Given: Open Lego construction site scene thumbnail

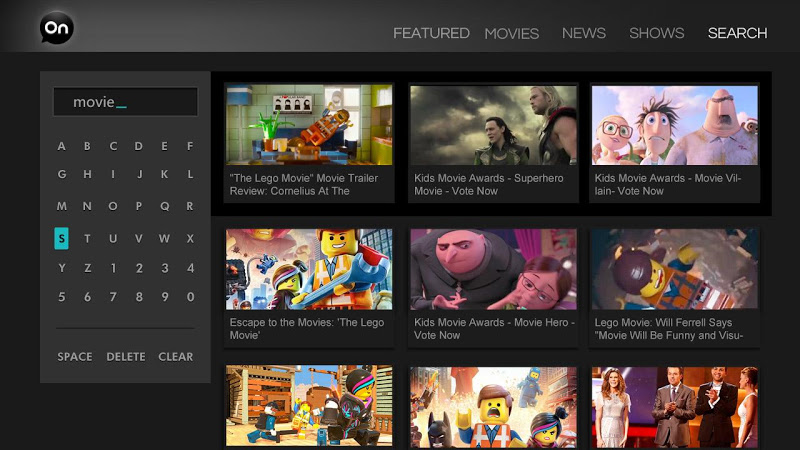Looking at the screenshot, I should 309,406.
